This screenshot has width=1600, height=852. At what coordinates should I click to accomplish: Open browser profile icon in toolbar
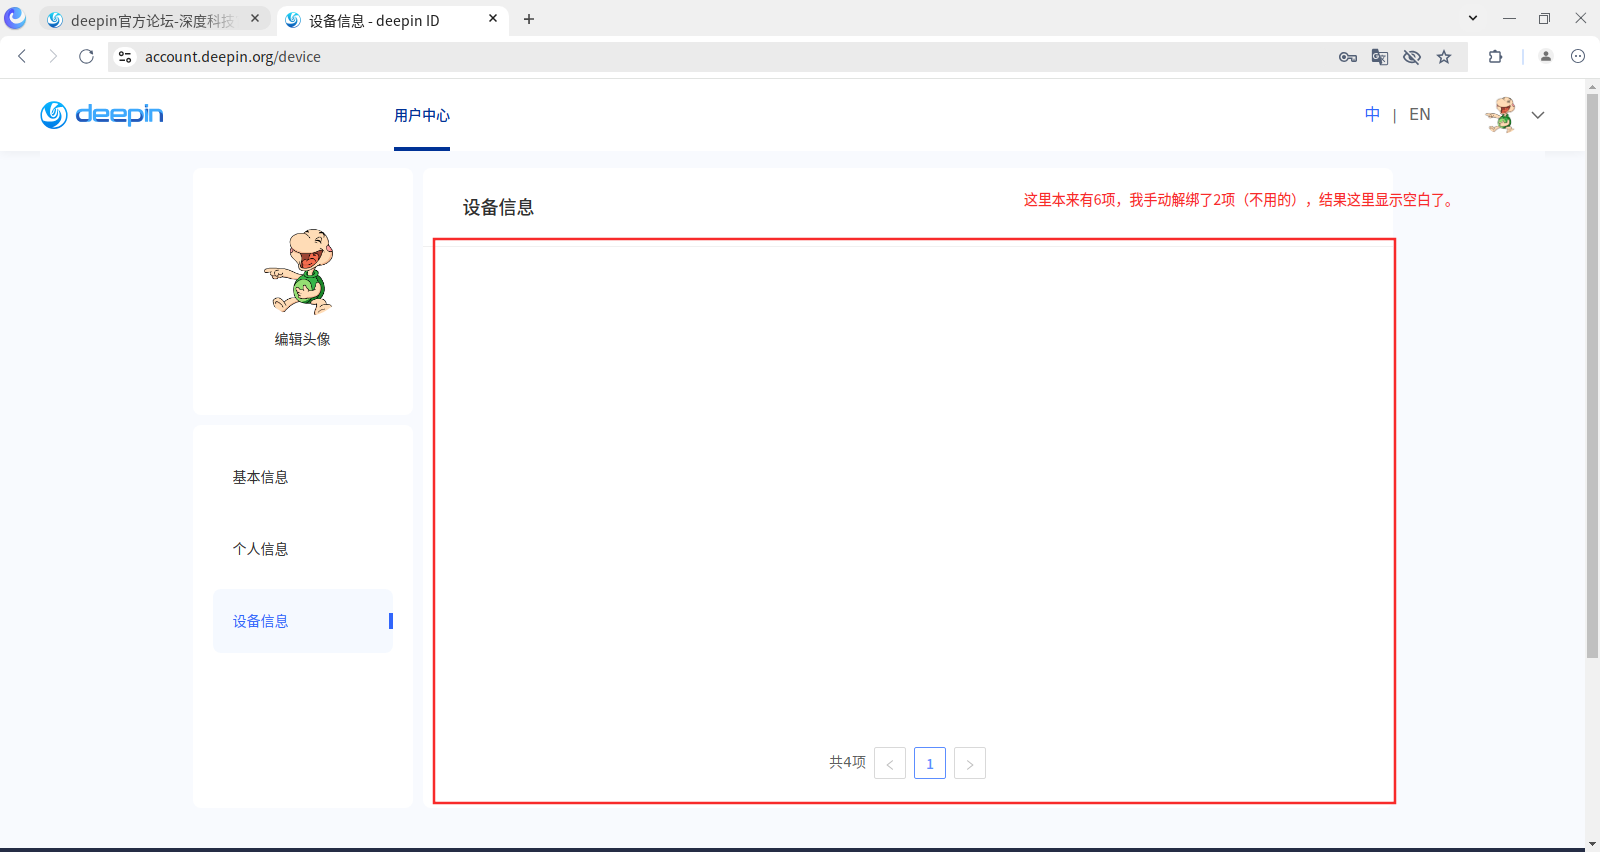pos(1546,57)
